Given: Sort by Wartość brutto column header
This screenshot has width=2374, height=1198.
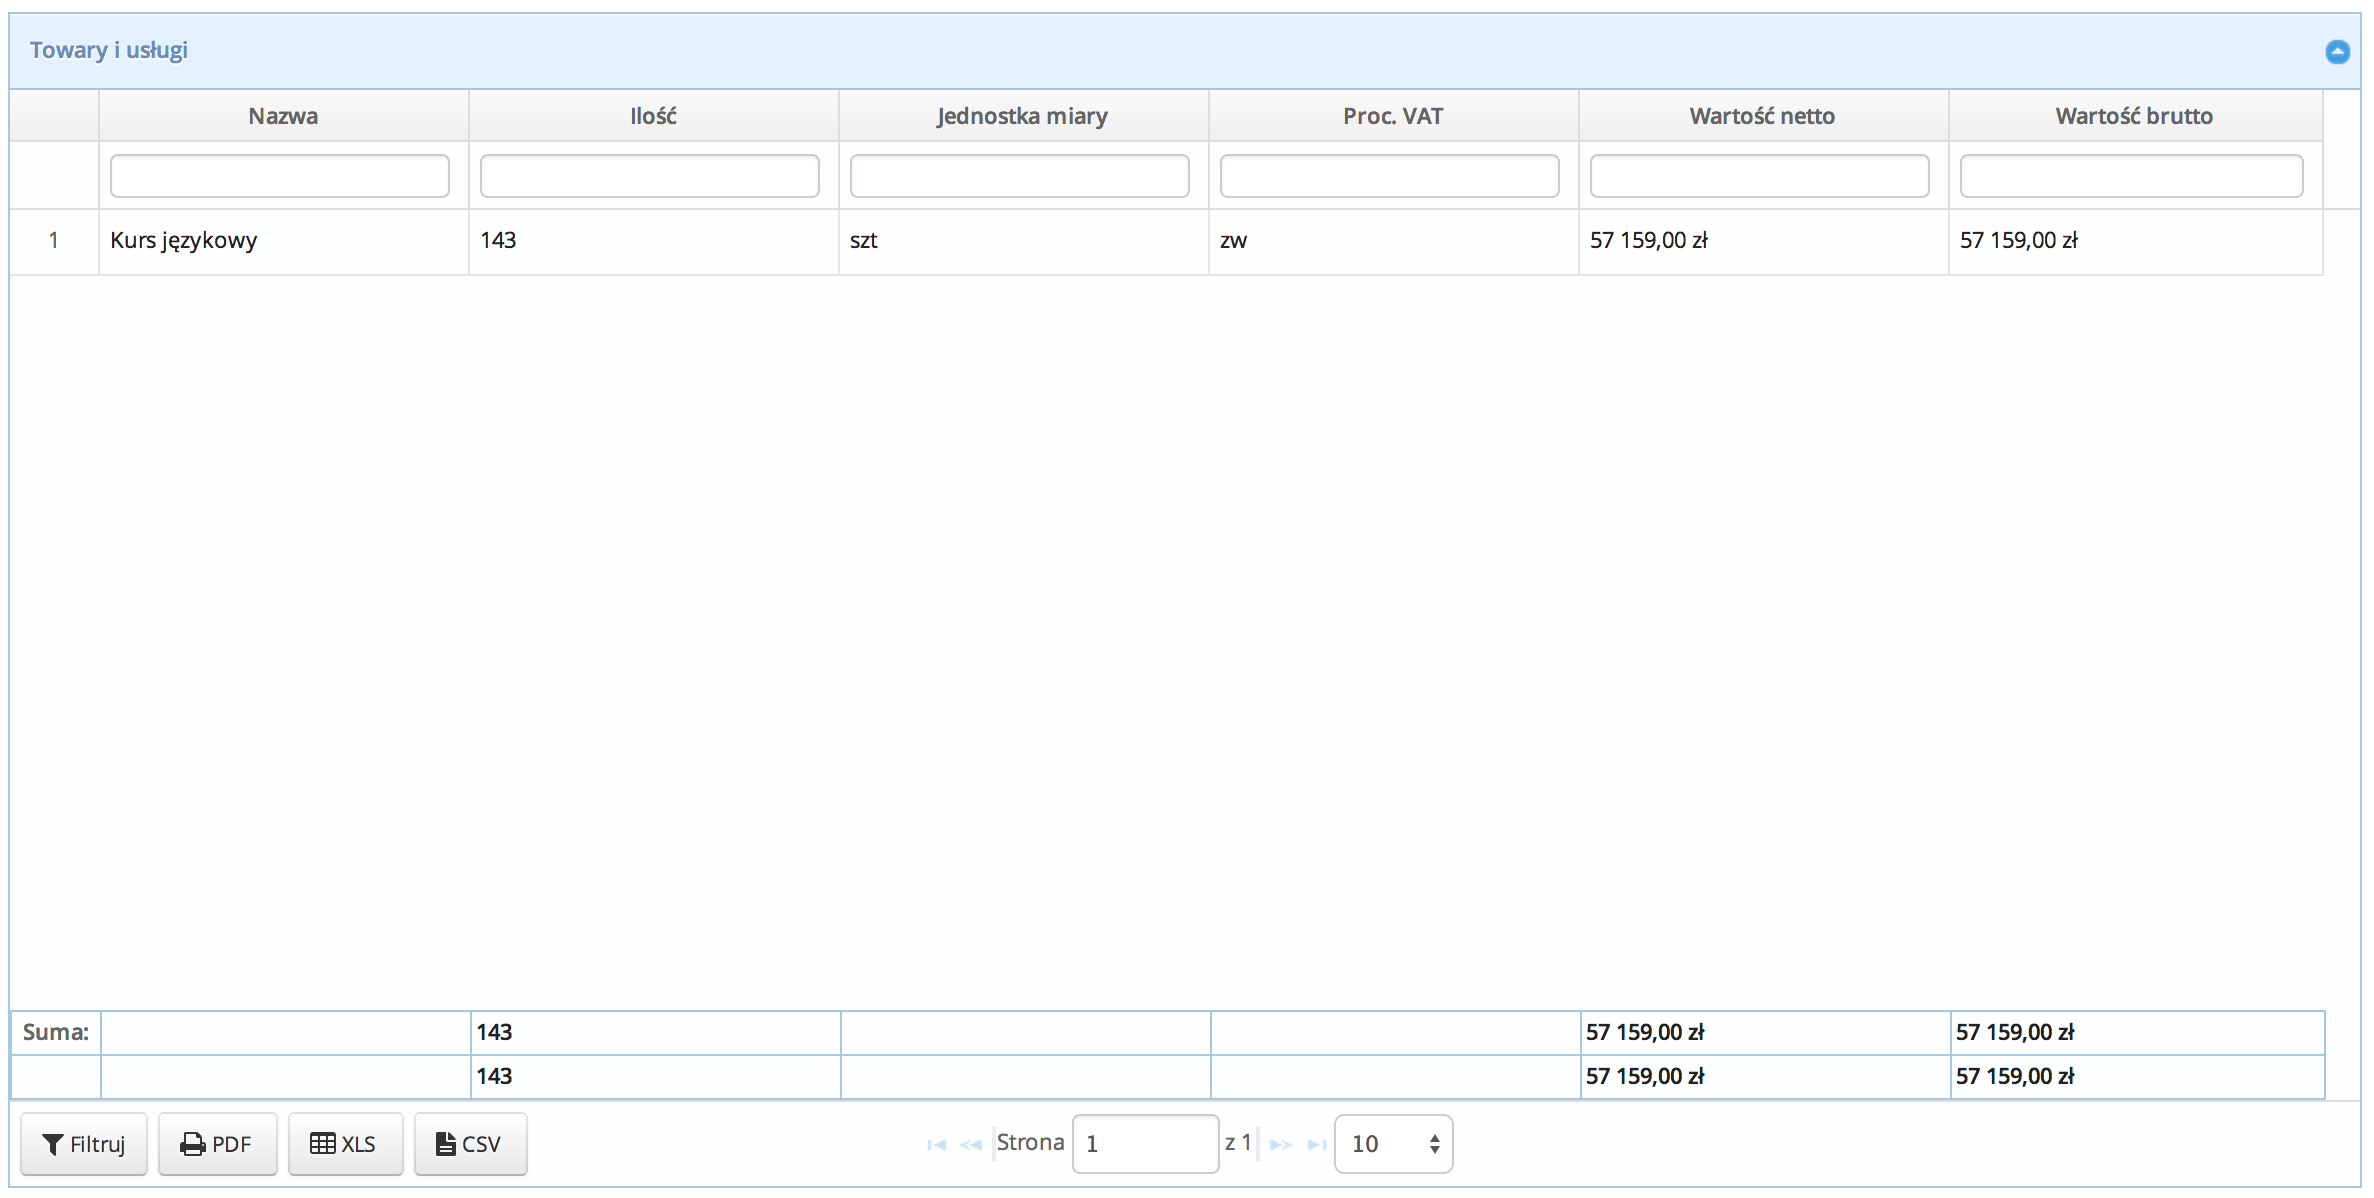Looking at the screenshot, I should [x=2134, y=116].
